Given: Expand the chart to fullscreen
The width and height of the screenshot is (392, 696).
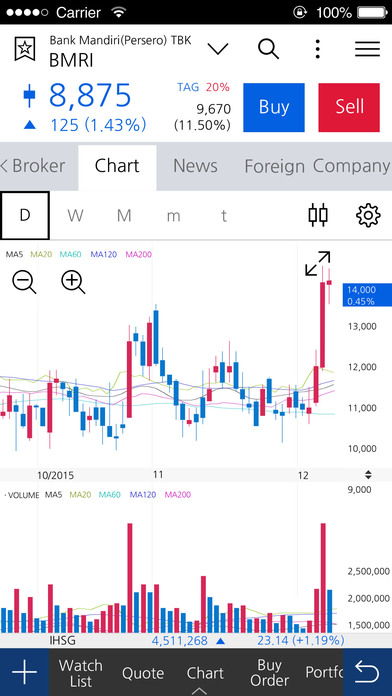Looking at the screenshot, I should (x=318, y=263).
